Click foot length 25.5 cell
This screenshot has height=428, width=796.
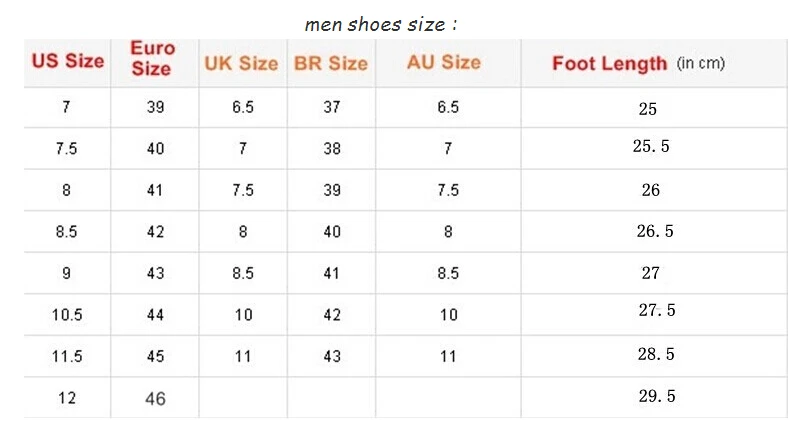pos(651,147)
